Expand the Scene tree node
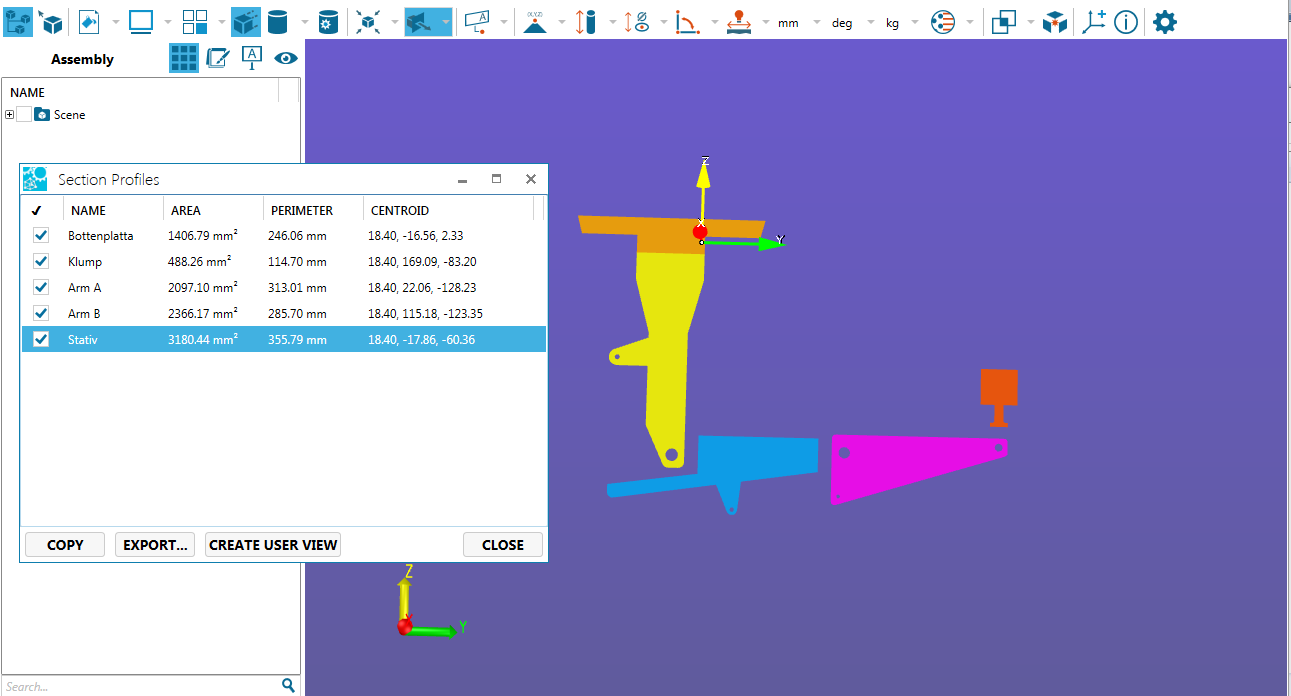Image resolution: width=1291 pixels, height=696 pixels. (x=10, y=115)
